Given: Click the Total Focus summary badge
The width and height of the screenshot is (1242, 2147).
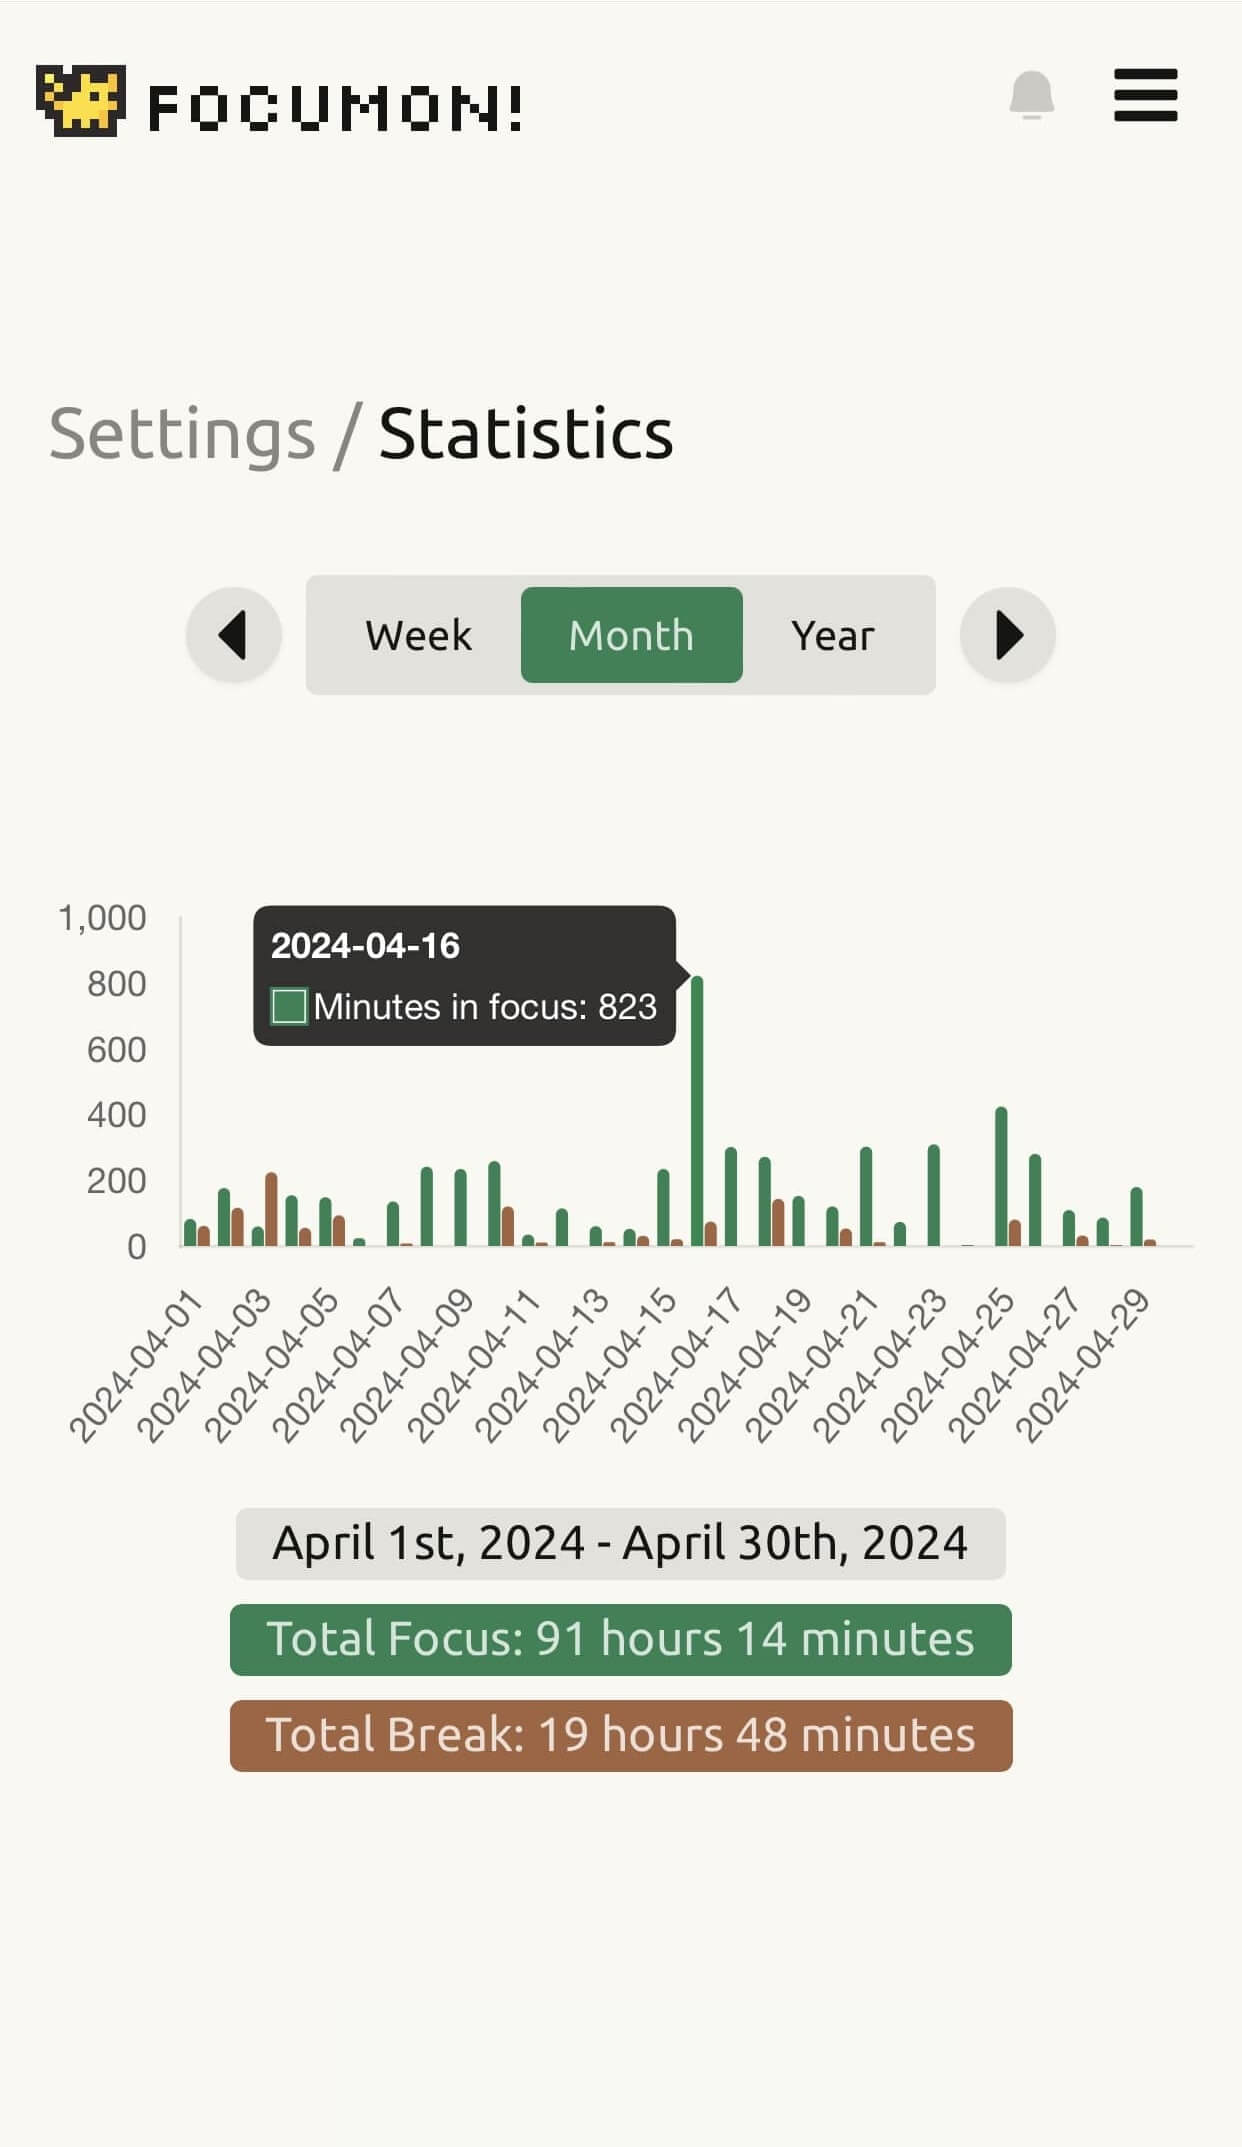Looking at the screenshot, I should click(620, 1639).
